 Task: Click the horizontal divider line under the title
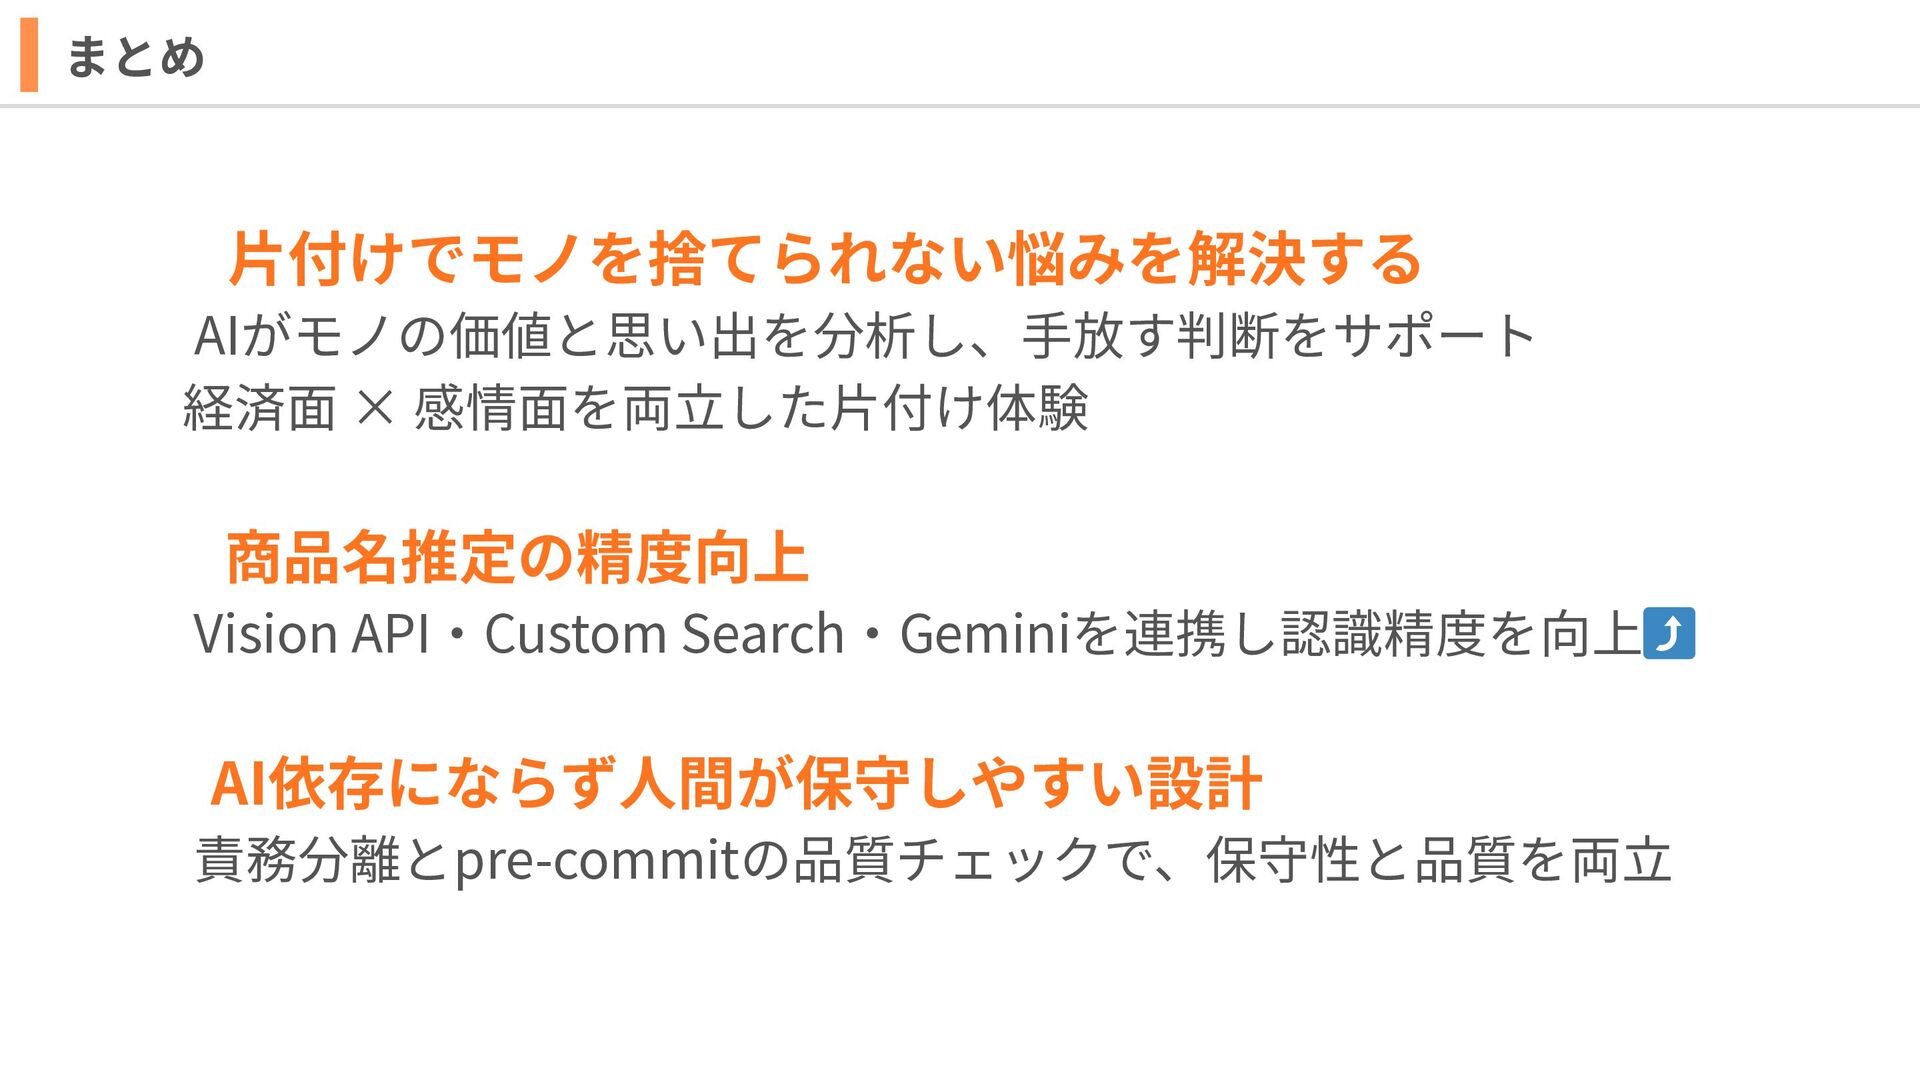[960, 105]
